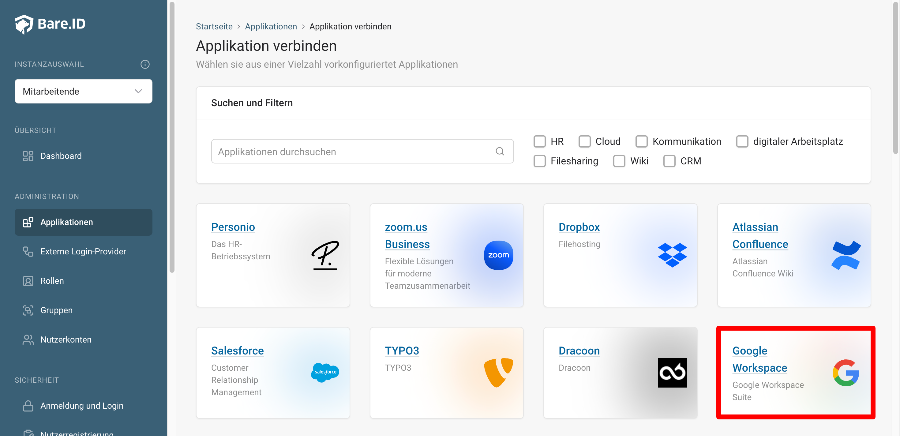This screenshot has height=436, width=900.
Task: Open Anmeldung und Login settings
Action: click(x=83, y=406)
